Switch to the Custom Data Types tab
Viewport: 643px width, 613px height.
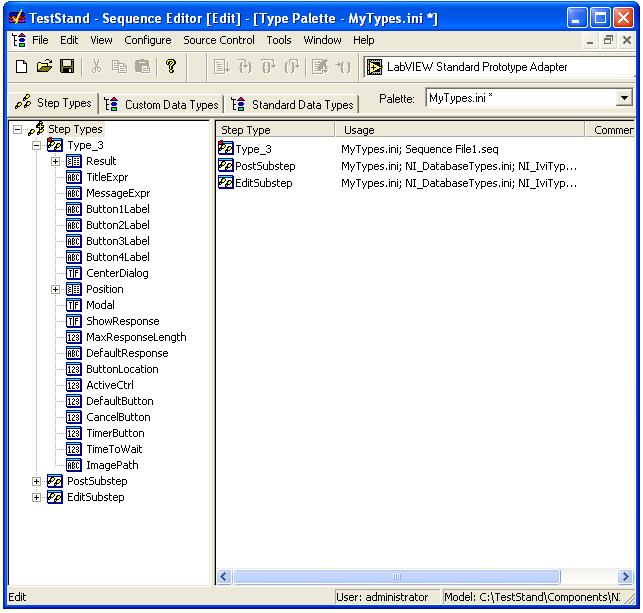(x=161, y=105)
